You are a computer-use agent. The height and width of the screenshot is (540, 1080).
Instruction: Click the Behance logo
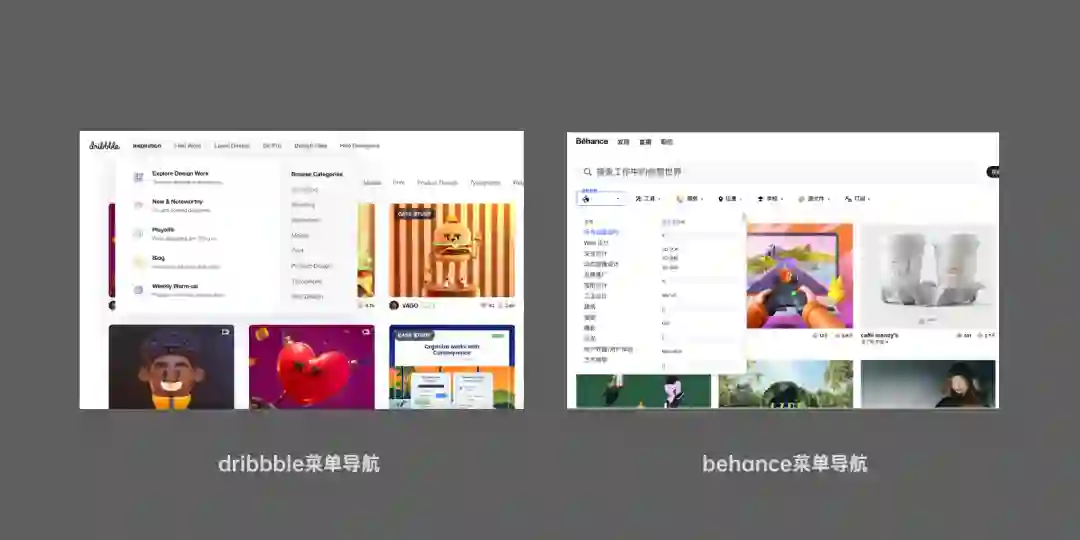tap(592, 141)
